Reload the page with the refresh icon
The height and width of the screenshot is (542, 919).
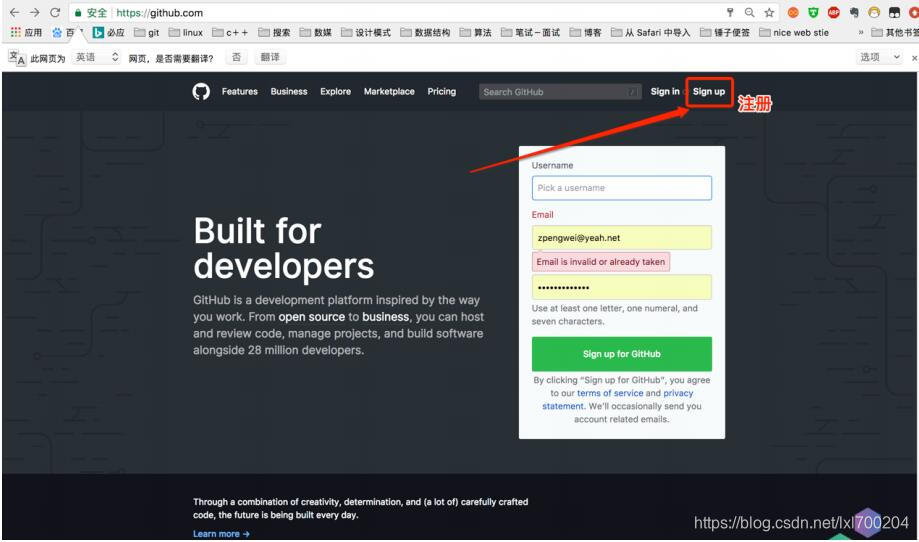click(x=55, y=12)
